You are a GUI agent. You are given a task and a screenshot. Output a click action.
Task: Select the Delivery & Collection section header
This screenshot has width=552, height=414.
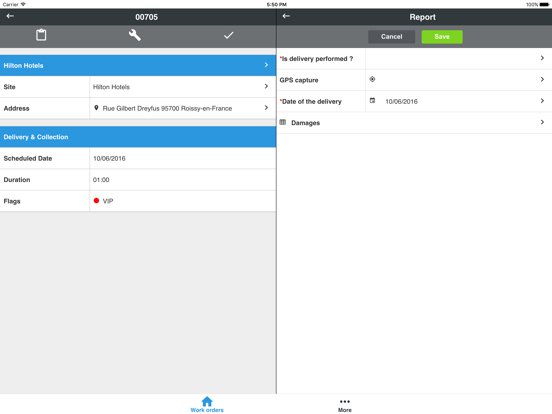tap(138, 137)
